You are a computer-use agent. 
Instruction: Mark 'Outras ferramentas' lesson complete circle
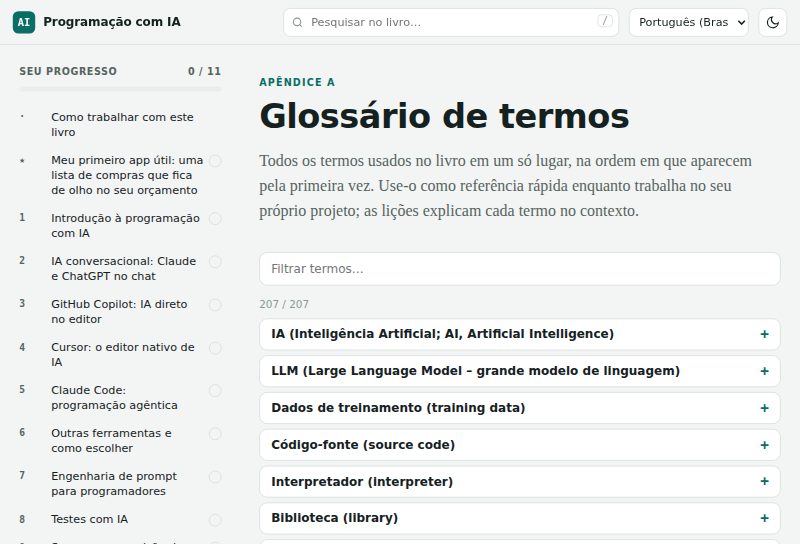pyautogui.click(x=215, y=434)
